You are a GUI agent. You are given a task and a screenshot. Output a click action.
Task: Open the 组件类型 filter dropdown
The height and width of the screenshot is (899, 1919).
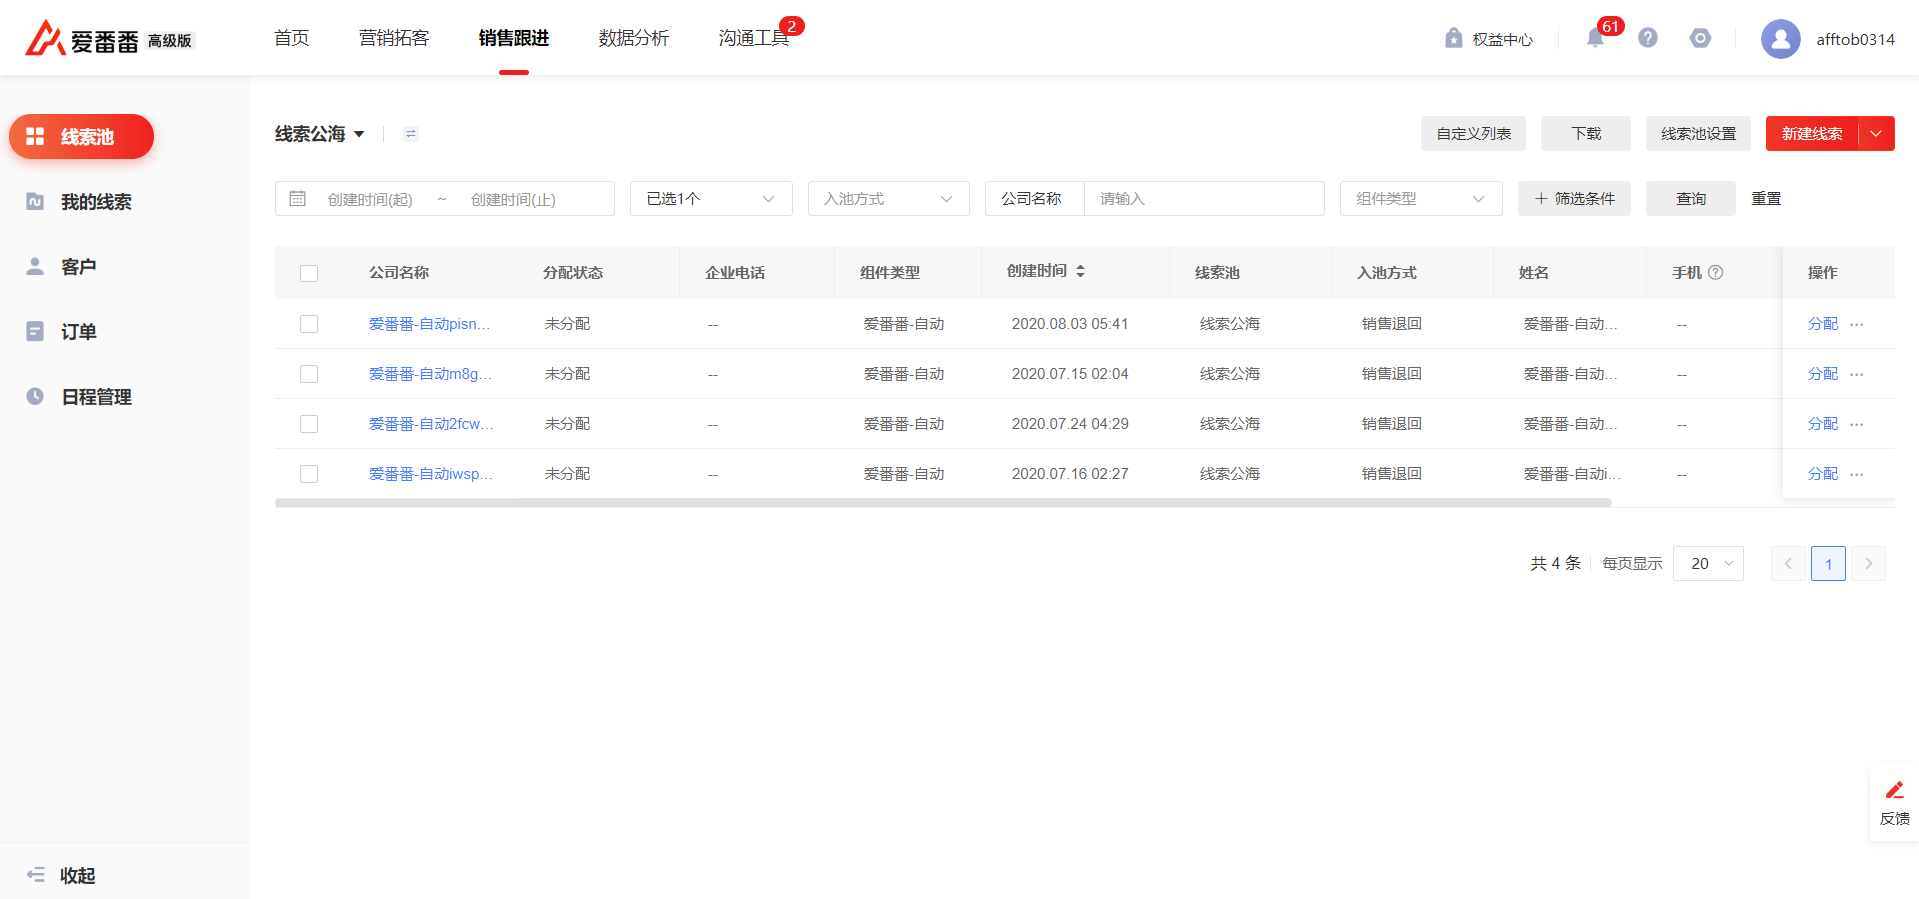point(1421,198)
